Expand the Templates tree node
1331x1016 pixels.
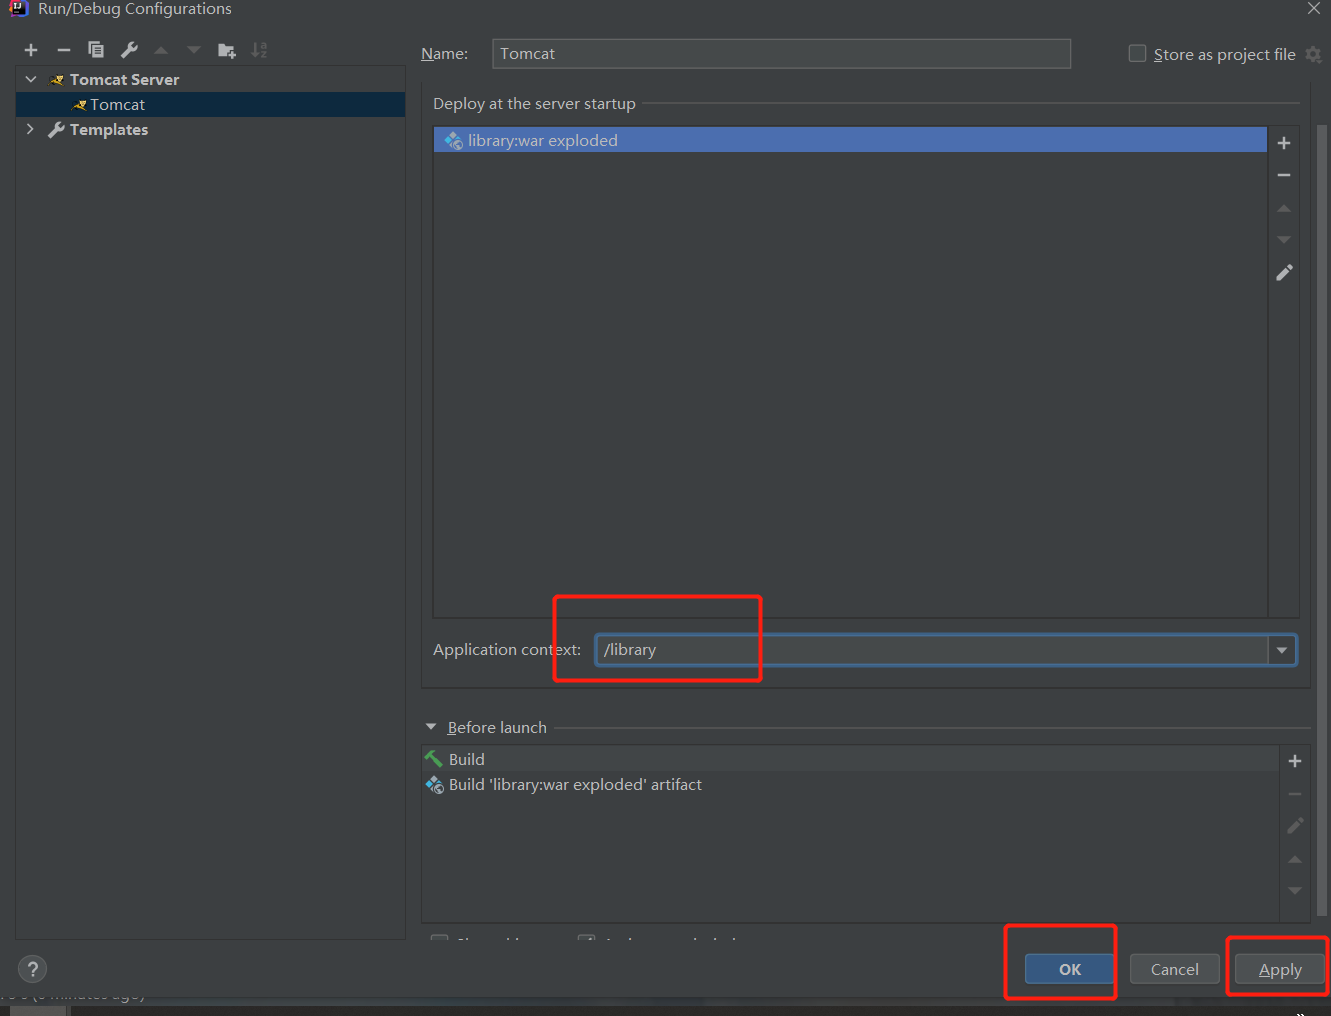pyautogui.click(x=31, y=129)
